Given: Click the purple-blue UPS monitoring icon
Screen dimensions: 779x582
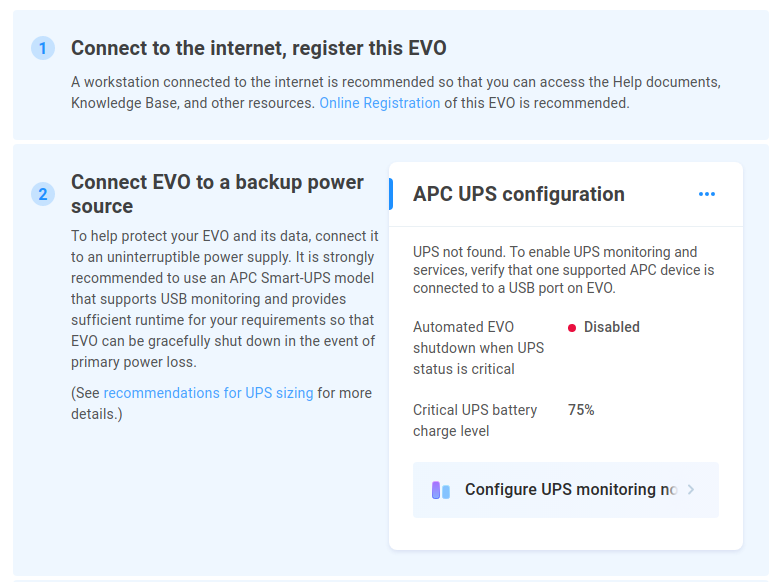Looking at the screenshot, I should [x=441, y=490].
